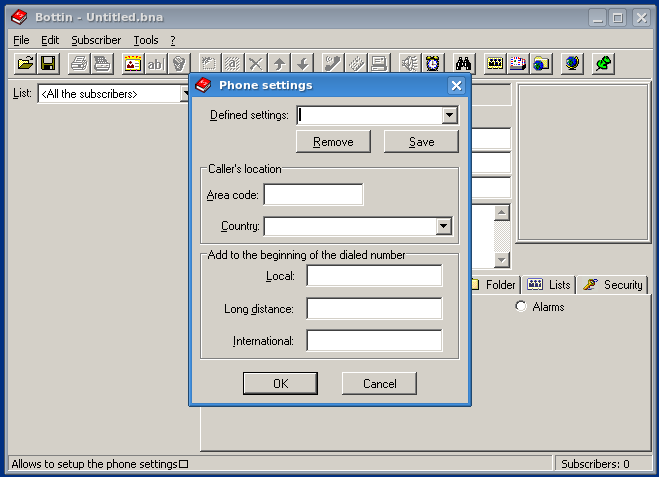
Task: Click the Remove button
Action: (333, 142)
